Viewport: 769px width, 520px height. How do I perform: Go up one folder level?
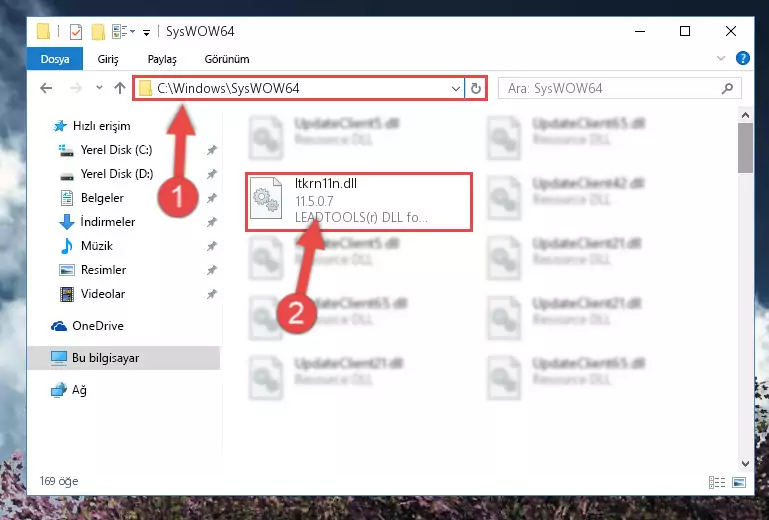[x=120, y=88]
